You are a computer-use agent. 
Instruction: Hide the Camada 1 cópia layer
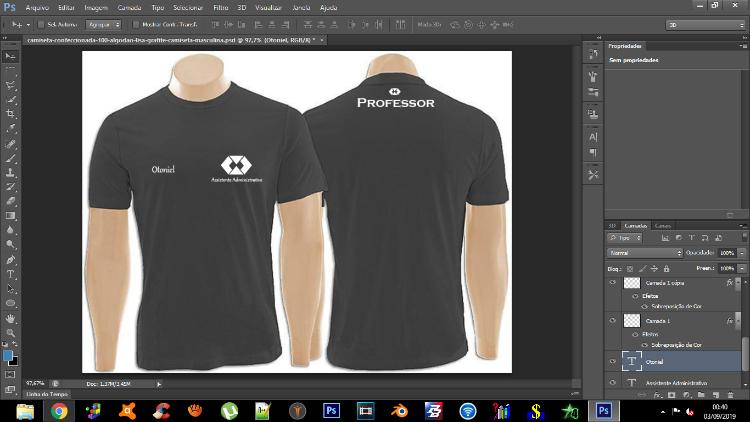(613, 282)
